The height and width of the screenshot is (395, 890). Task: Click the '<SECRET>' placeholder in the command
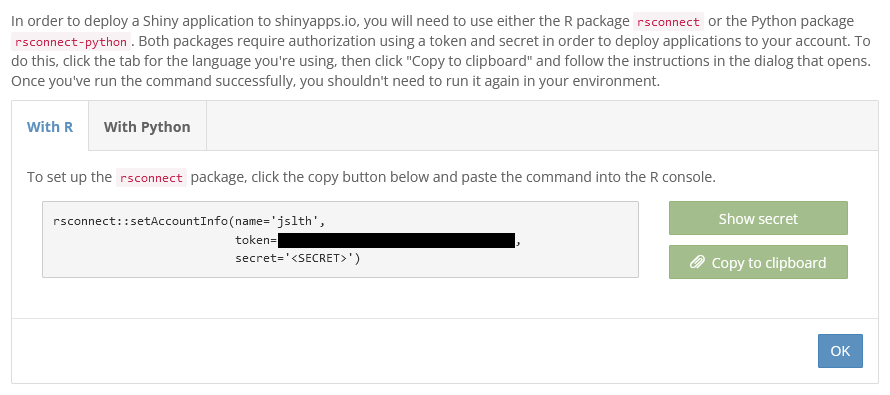point(321,258)
